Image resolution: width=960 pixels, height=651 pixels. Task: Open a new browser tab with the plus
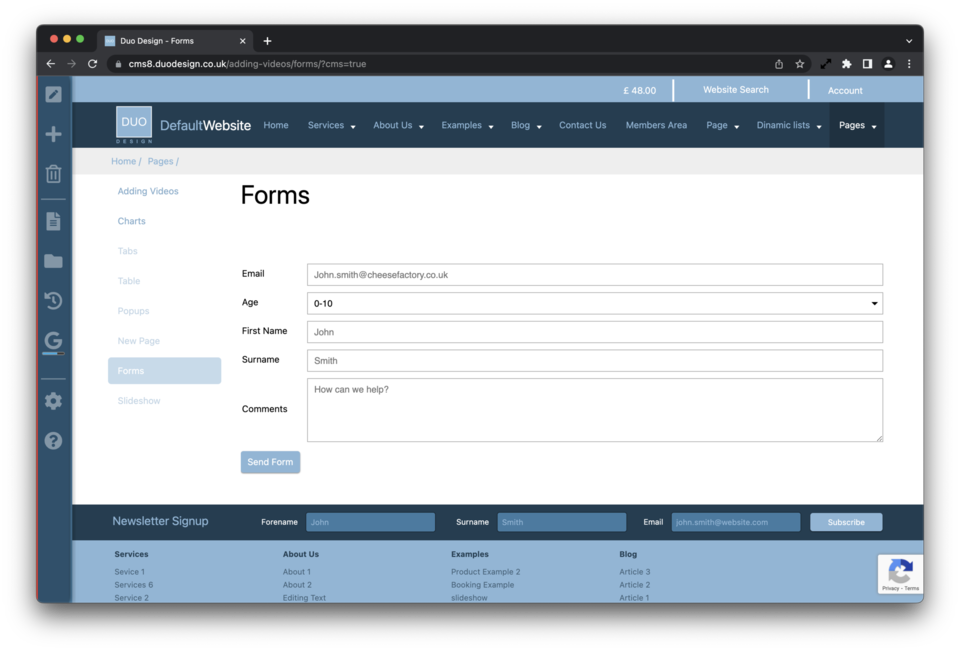click(268, 41)
